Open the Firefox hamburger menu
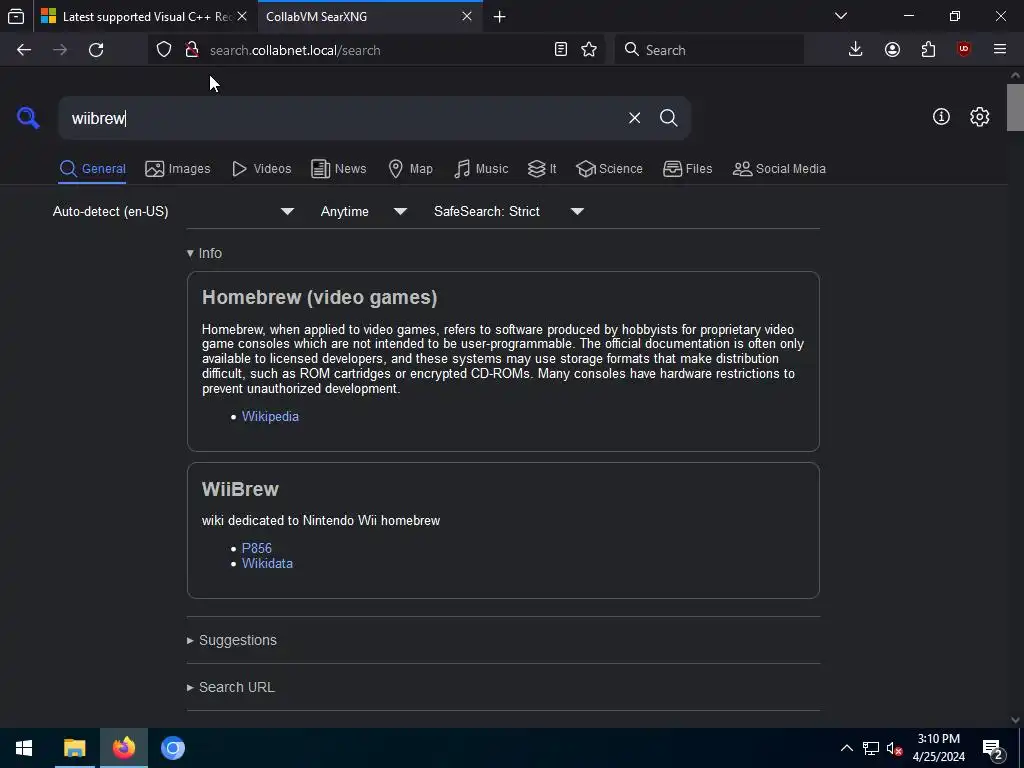1024x768 pixels. pos(1000,50)
